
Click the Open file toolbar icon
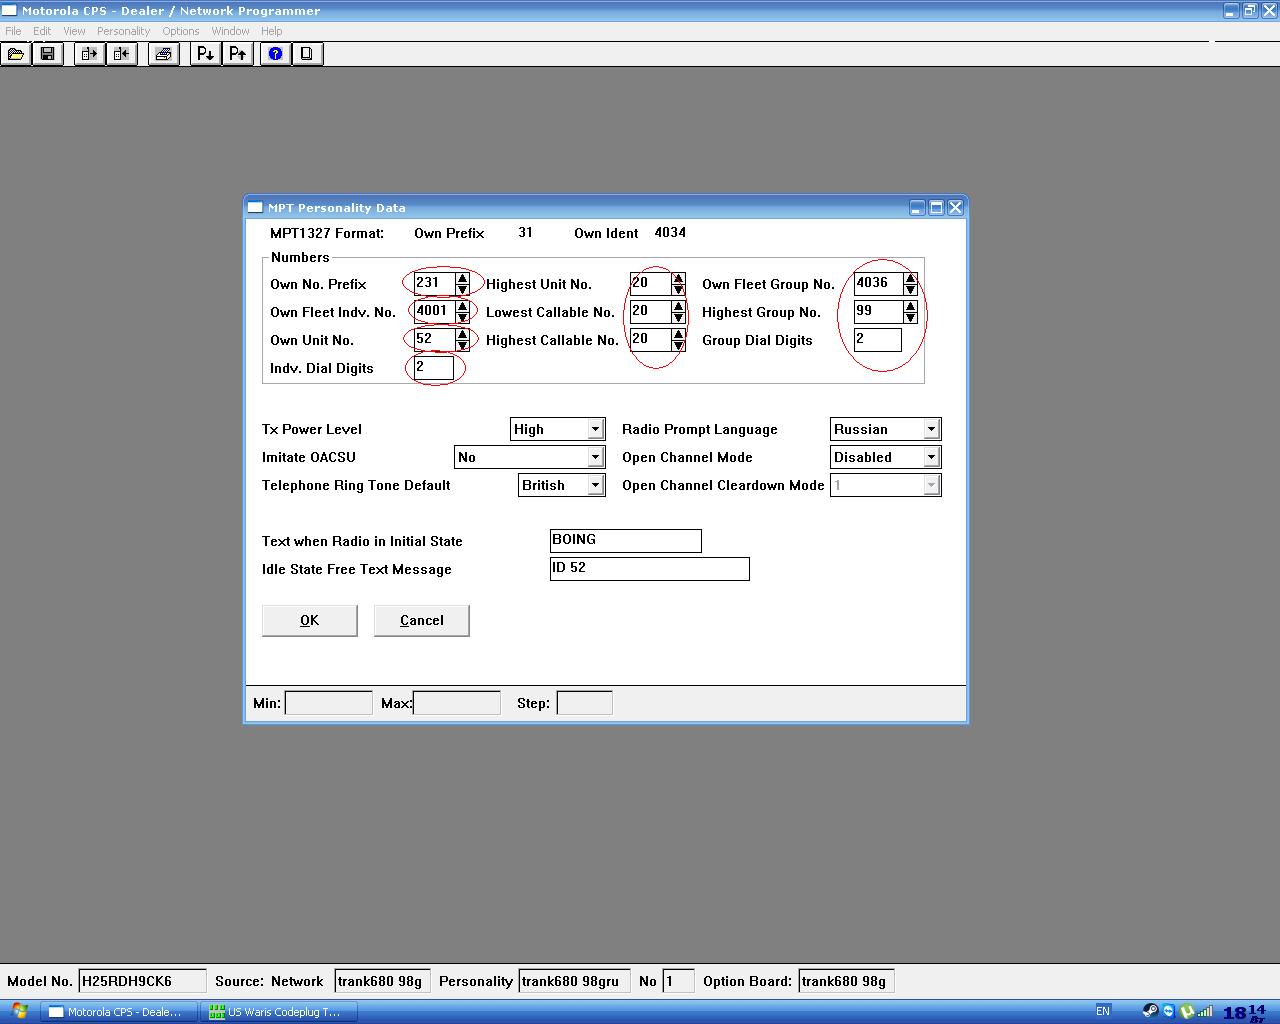point(16,54)
